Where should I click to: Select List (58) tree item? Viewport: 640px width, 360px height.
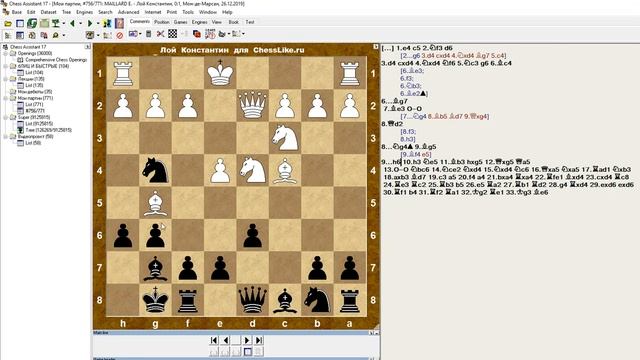click(33, 143)
